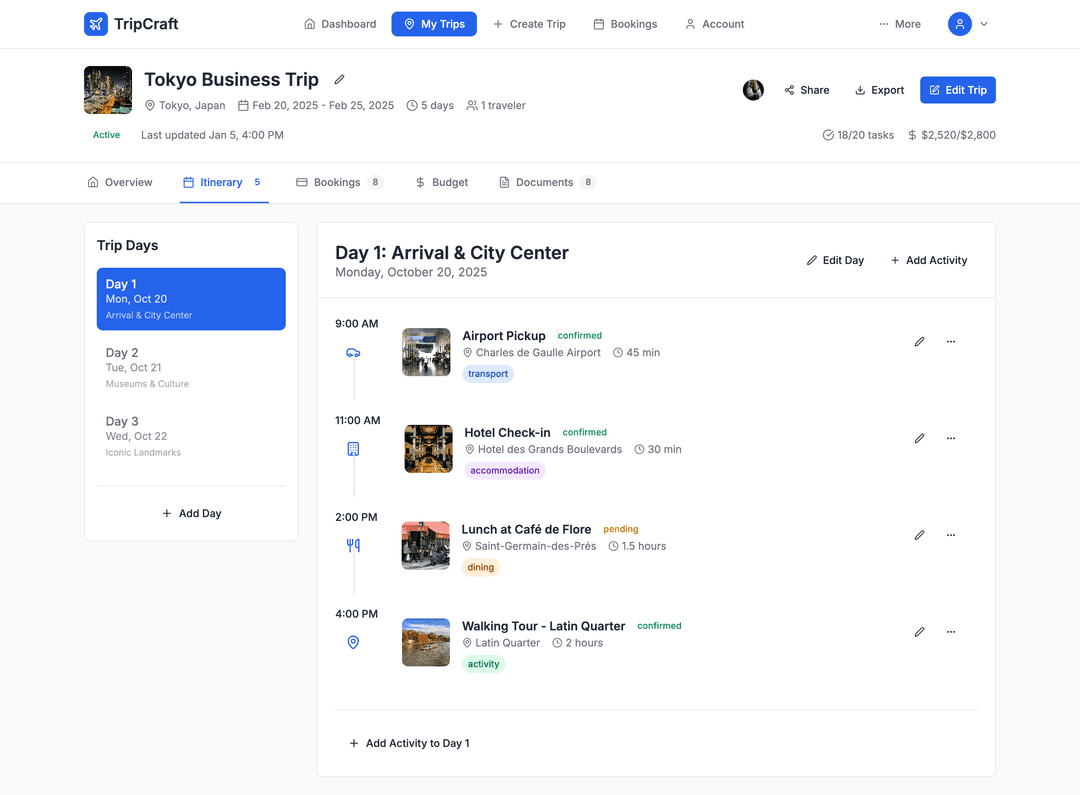Switch to the Budget tab
The height and width of the screenshot is (795, 1080).
pyautogui.click(x=441, y=182)
